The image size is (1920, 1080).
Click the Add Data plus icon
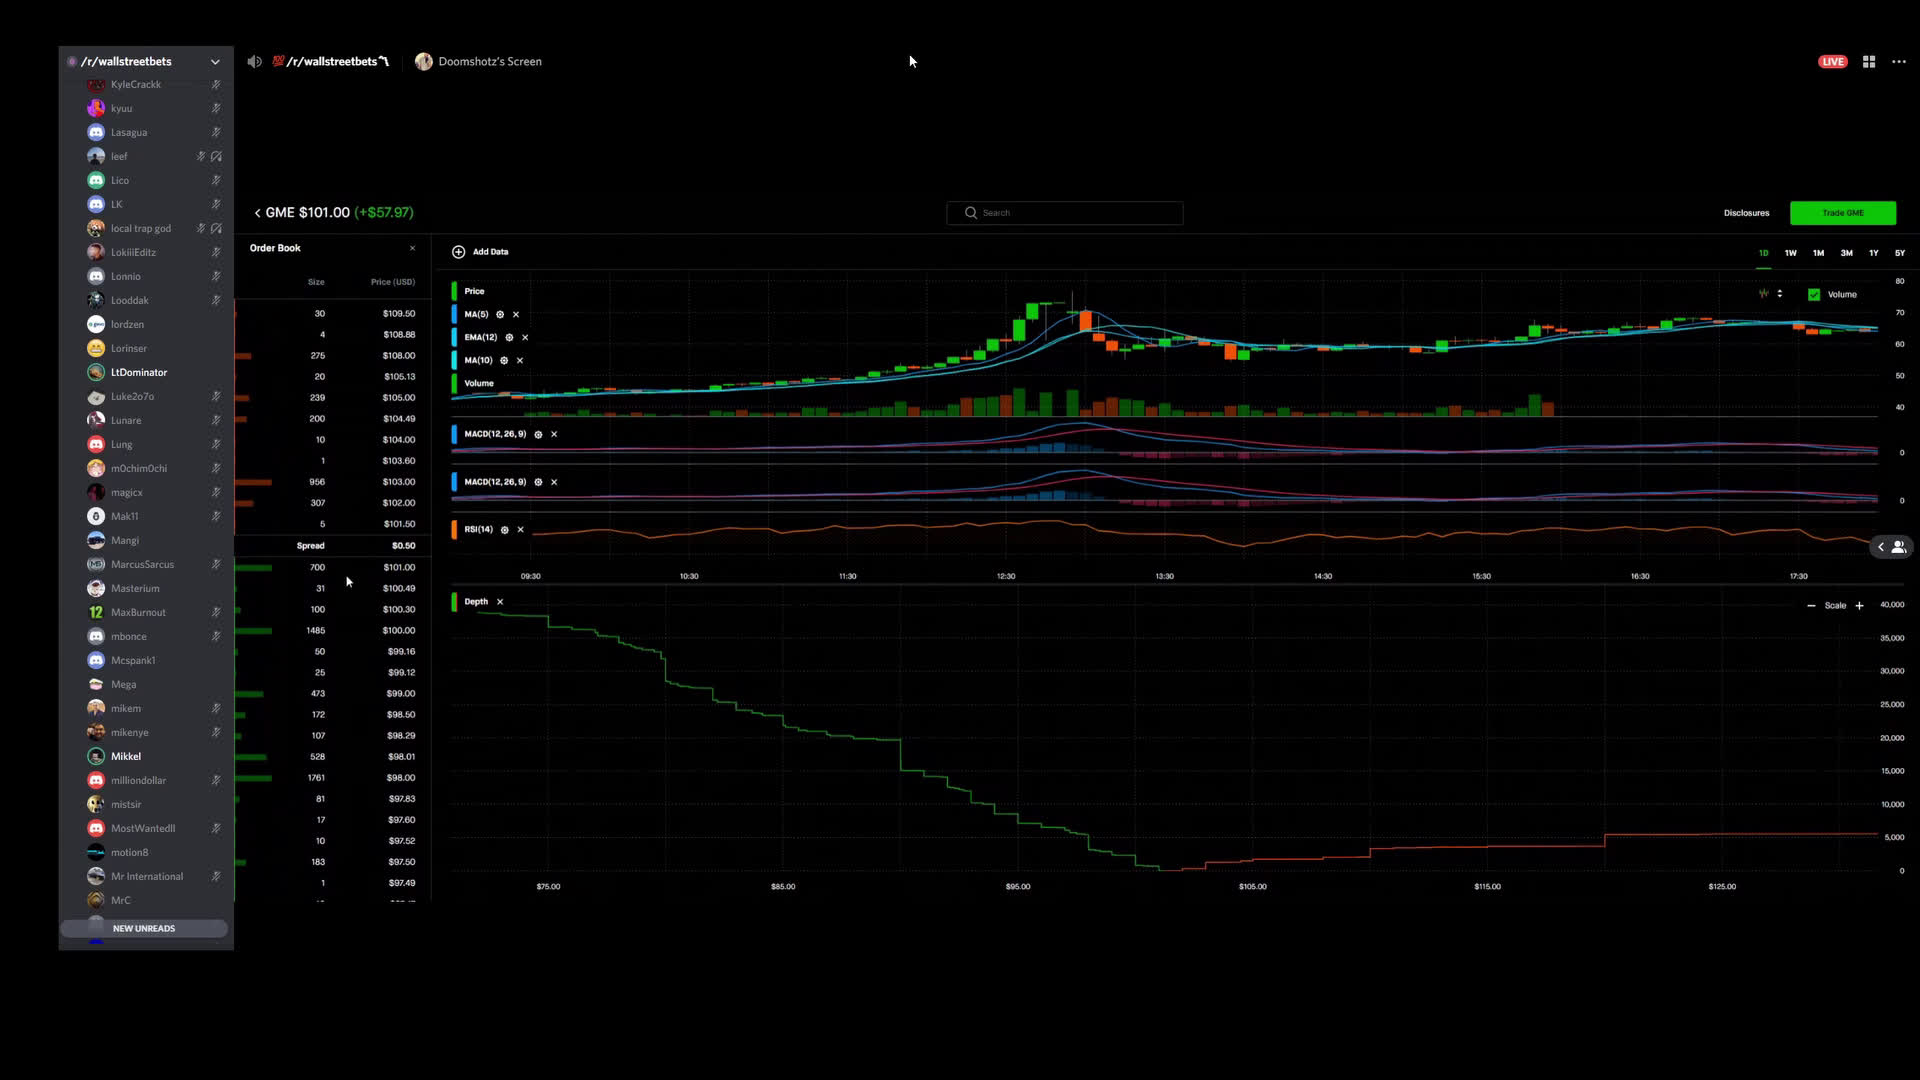point(459,252)
